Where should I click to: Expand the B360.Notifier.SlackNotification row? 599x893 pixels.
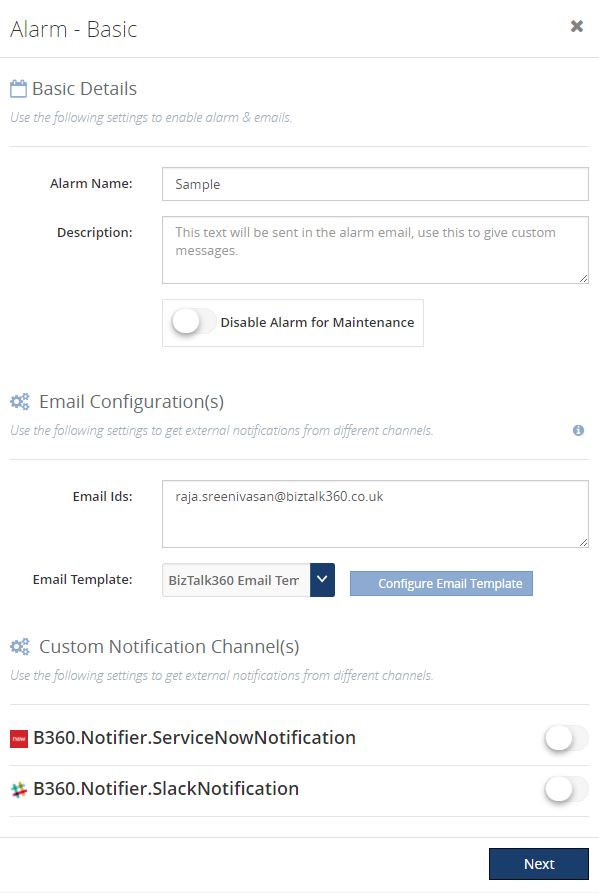pyautogui.click(x=300, y=790)
